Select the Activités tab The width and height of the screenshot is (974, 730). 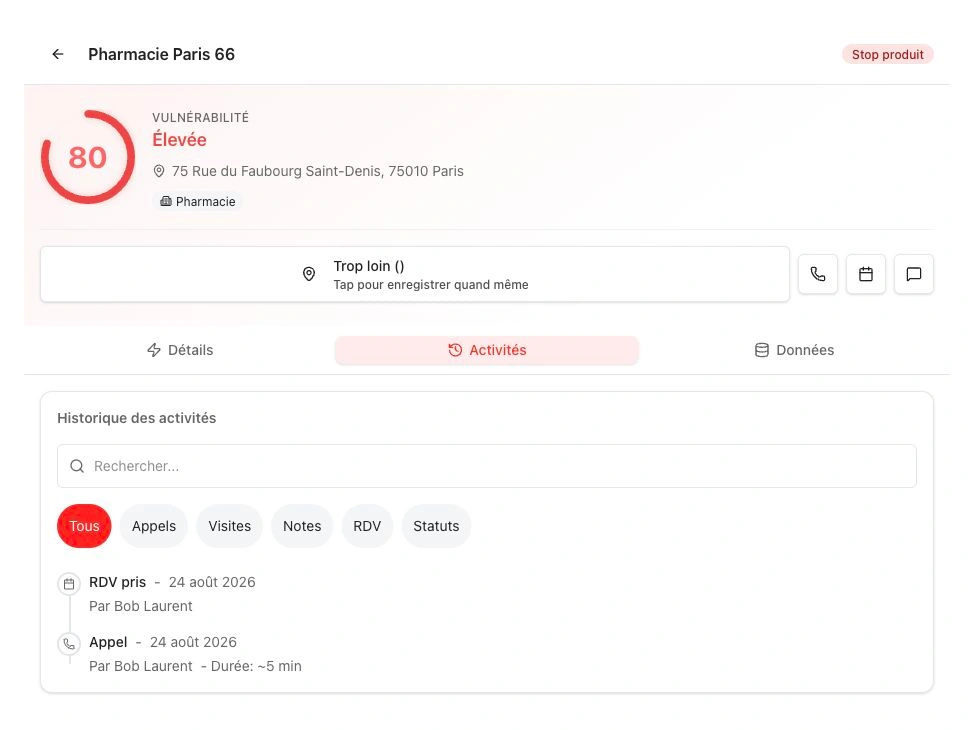486,350
